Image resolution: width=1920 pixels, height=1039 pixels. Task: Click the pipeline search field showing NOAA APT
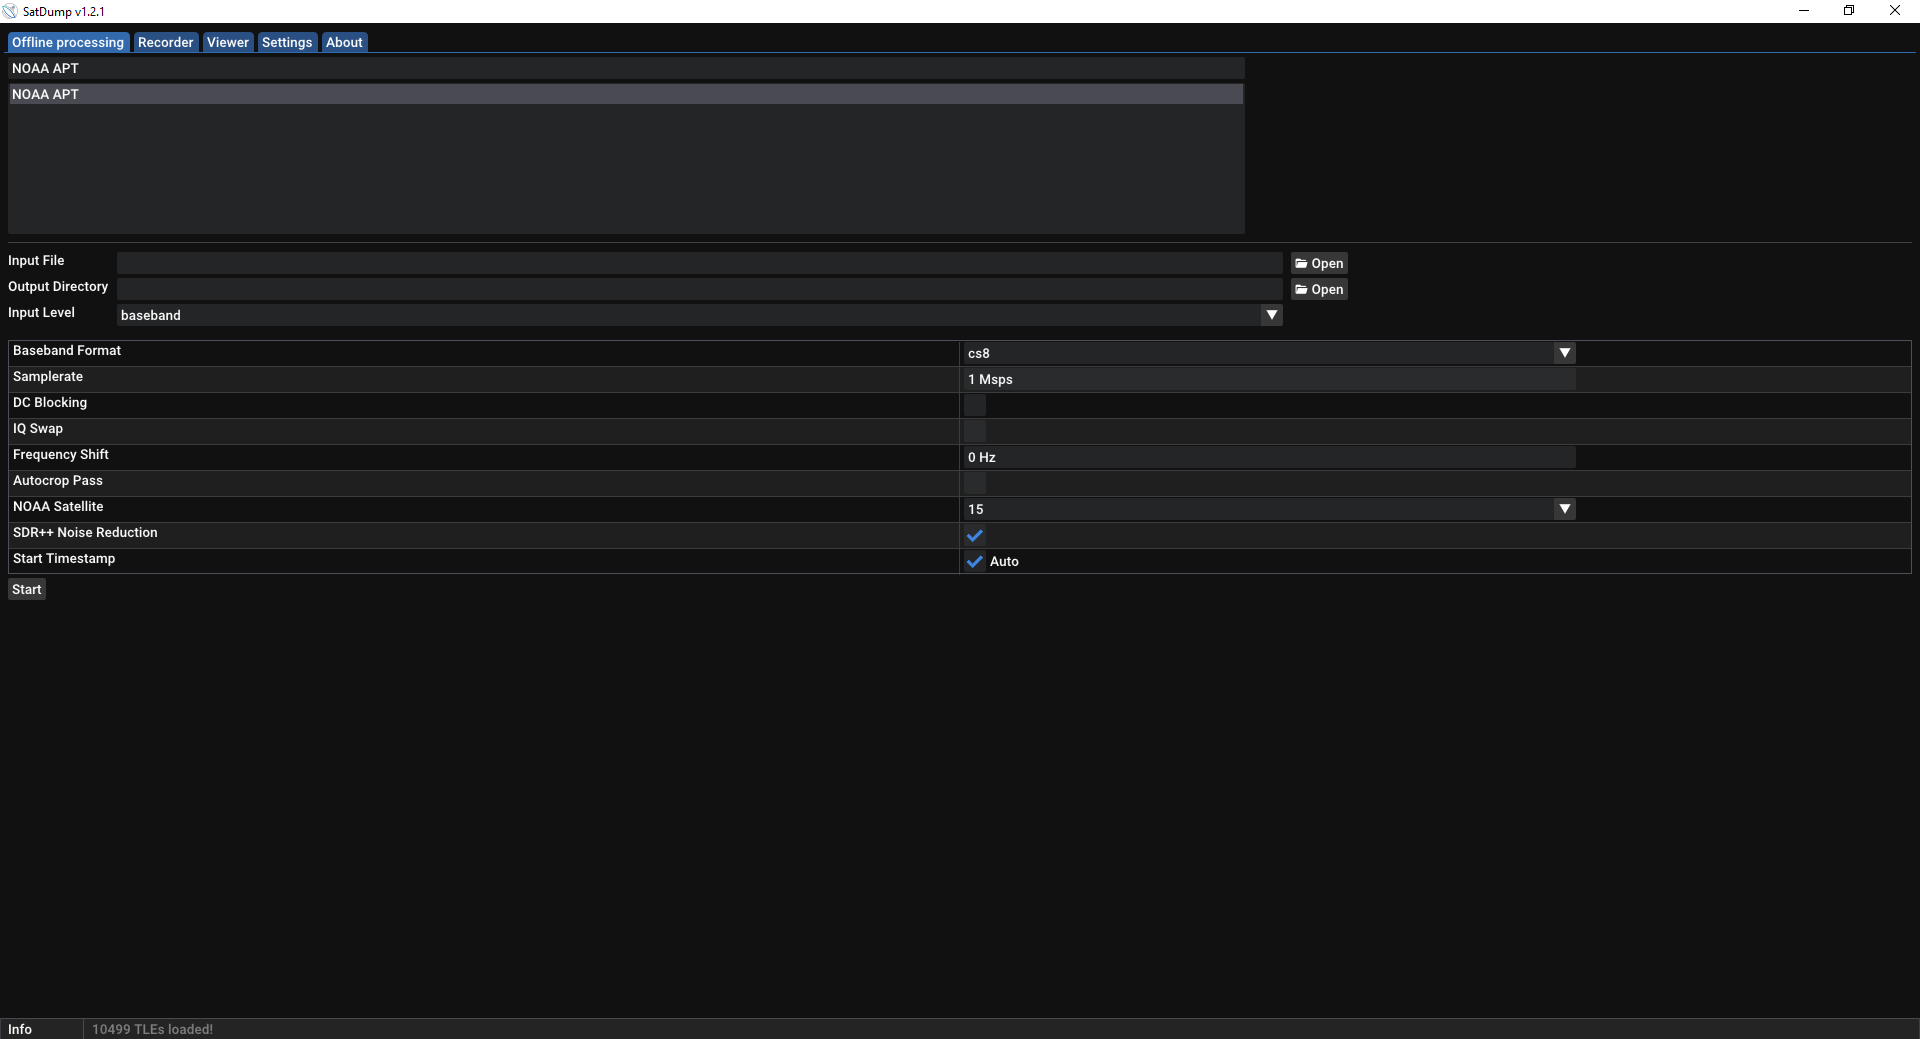[x=626, y=68]
